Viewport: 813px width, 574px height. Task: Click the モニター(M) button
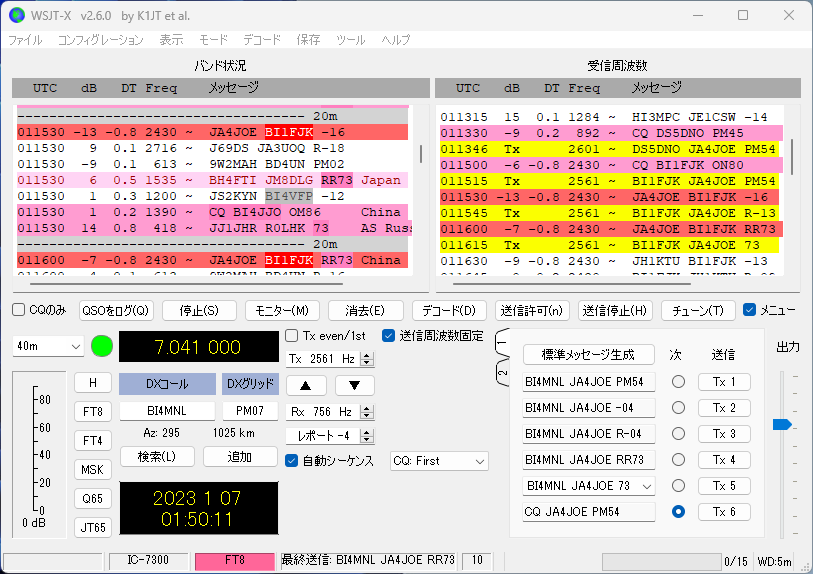(282, 311)
